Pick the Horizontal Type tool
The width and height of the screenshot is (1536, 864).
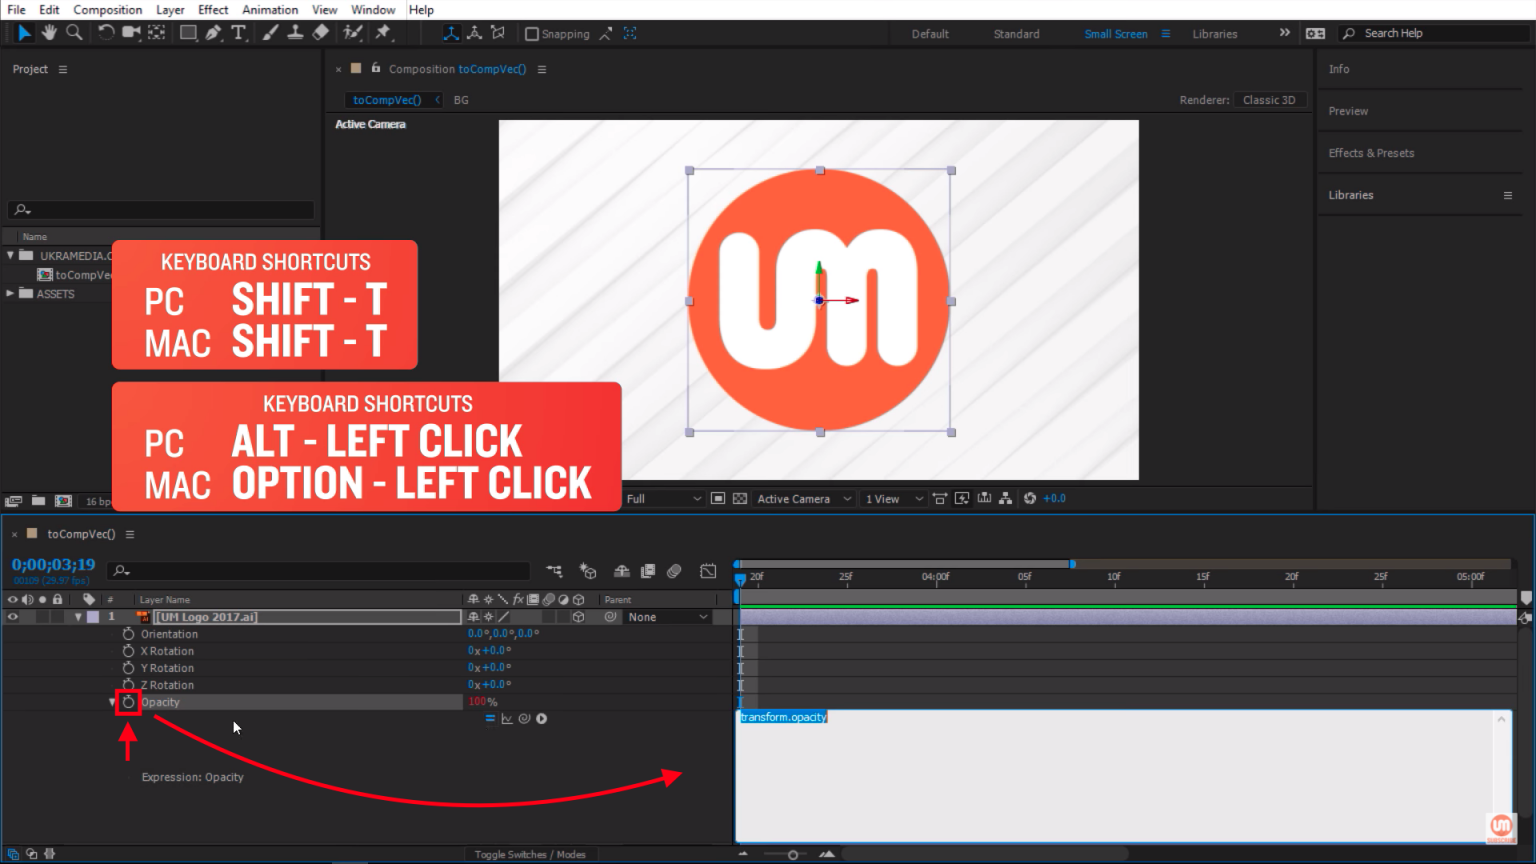pyautogui.click(x=238, y=33)
